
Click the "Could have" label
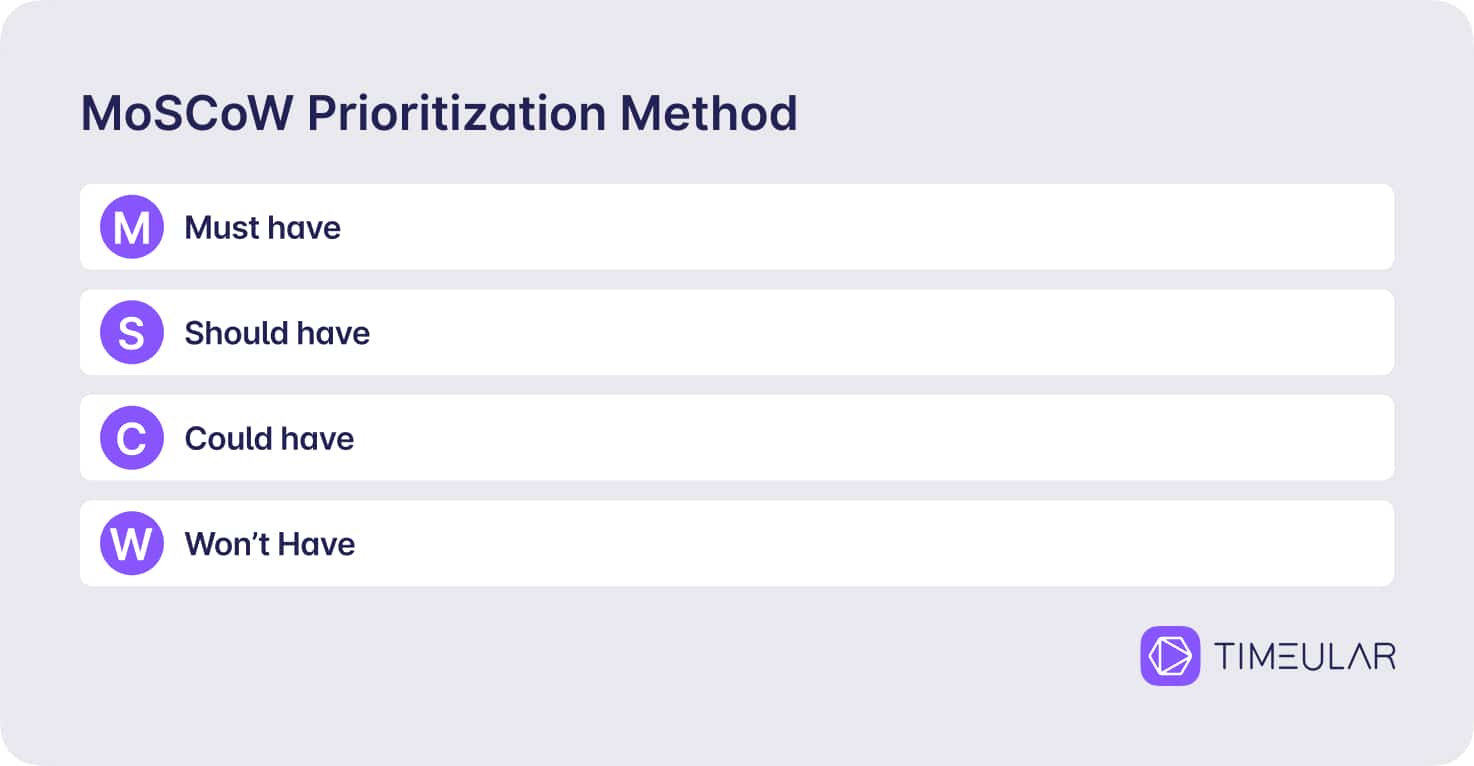point(270,439)
